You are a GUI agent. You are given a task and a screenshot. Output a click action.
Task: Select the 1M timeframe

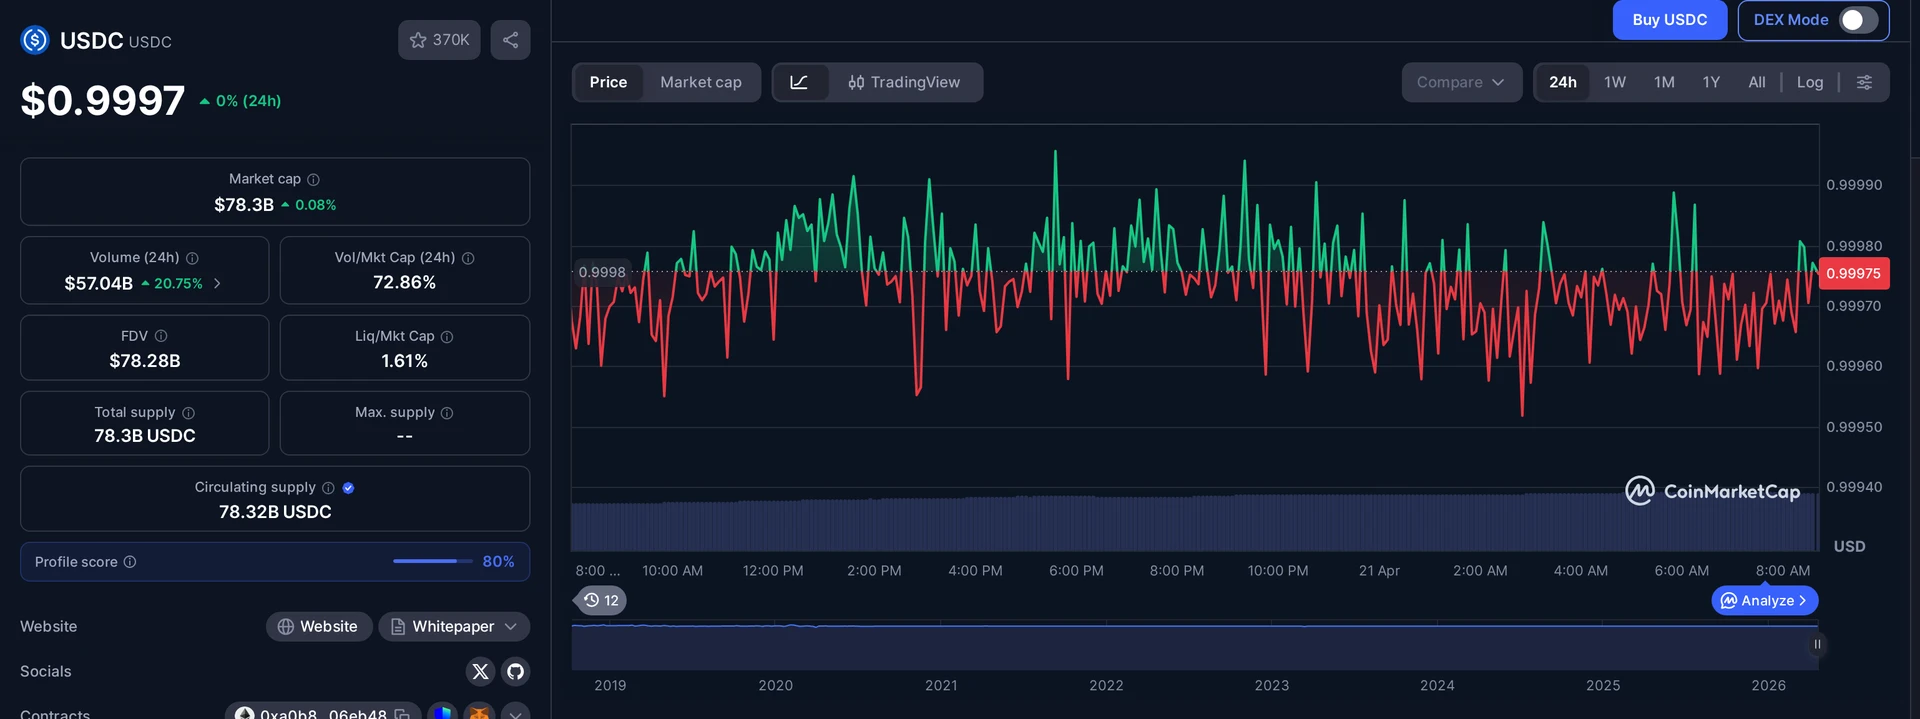(x=1664, y=82)
